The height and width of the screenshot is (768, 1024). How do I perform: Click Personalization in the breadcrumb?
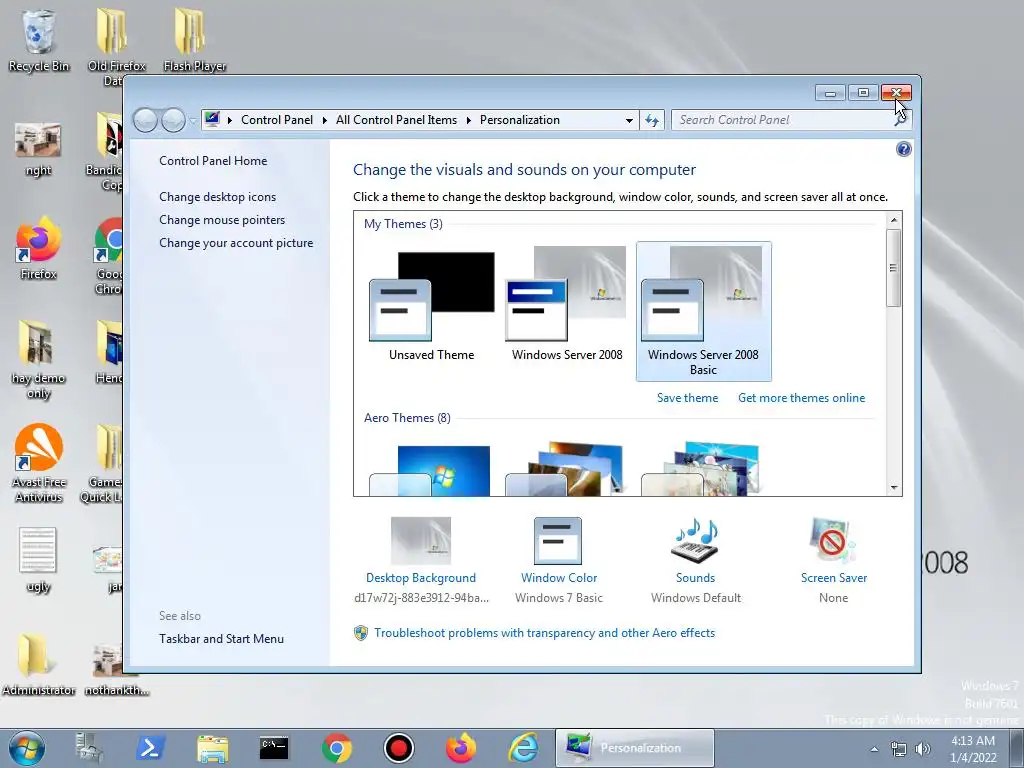[x=520, y=120]
